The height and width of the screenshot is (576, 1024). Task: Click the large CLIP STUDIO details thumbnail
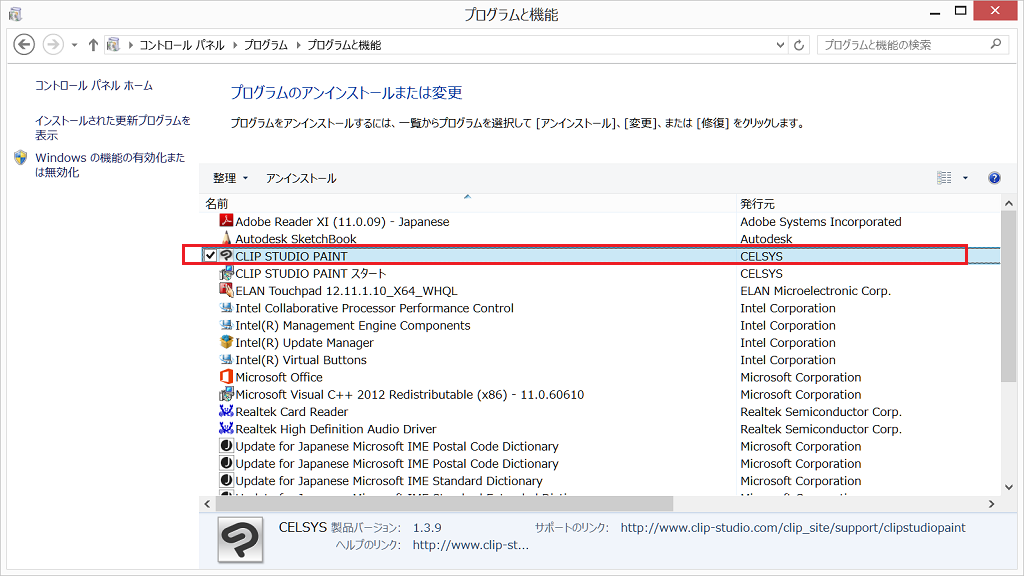pos(240,539)
